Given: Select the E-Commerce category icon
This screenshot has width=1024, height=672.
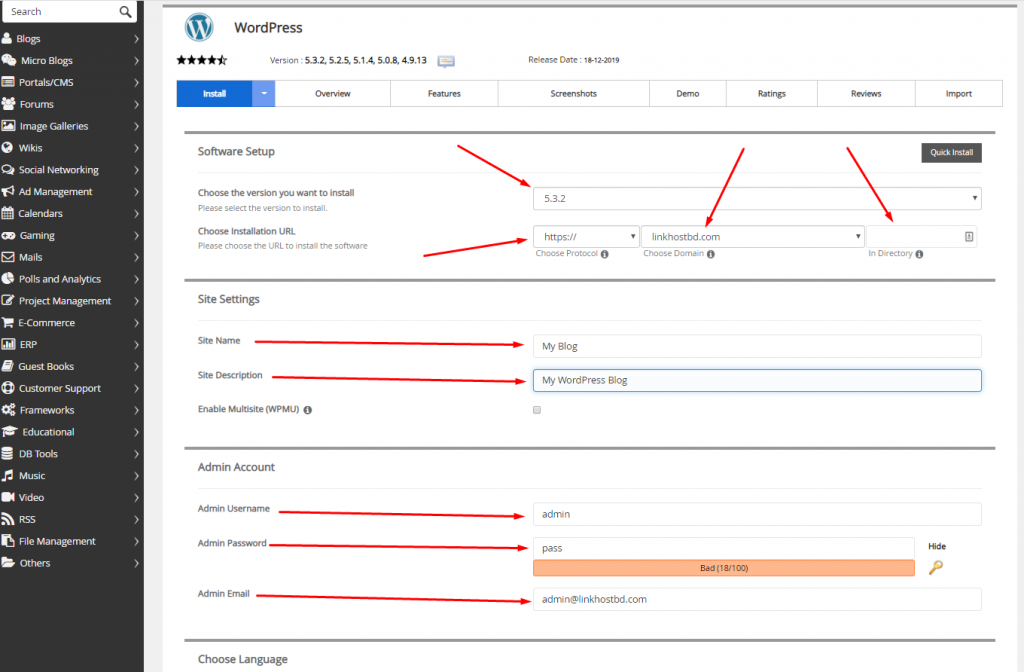Looking at the screenshot, I should coord(11,322).
